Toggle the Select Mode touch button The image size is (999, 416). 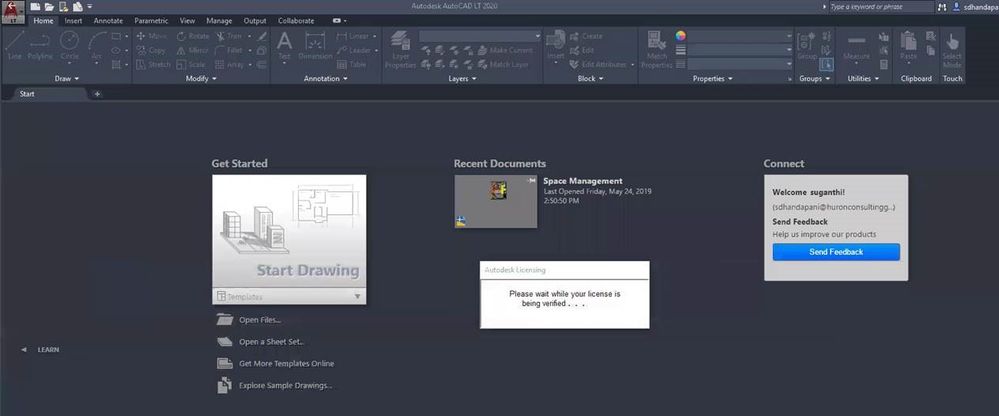tap(952, 49)
